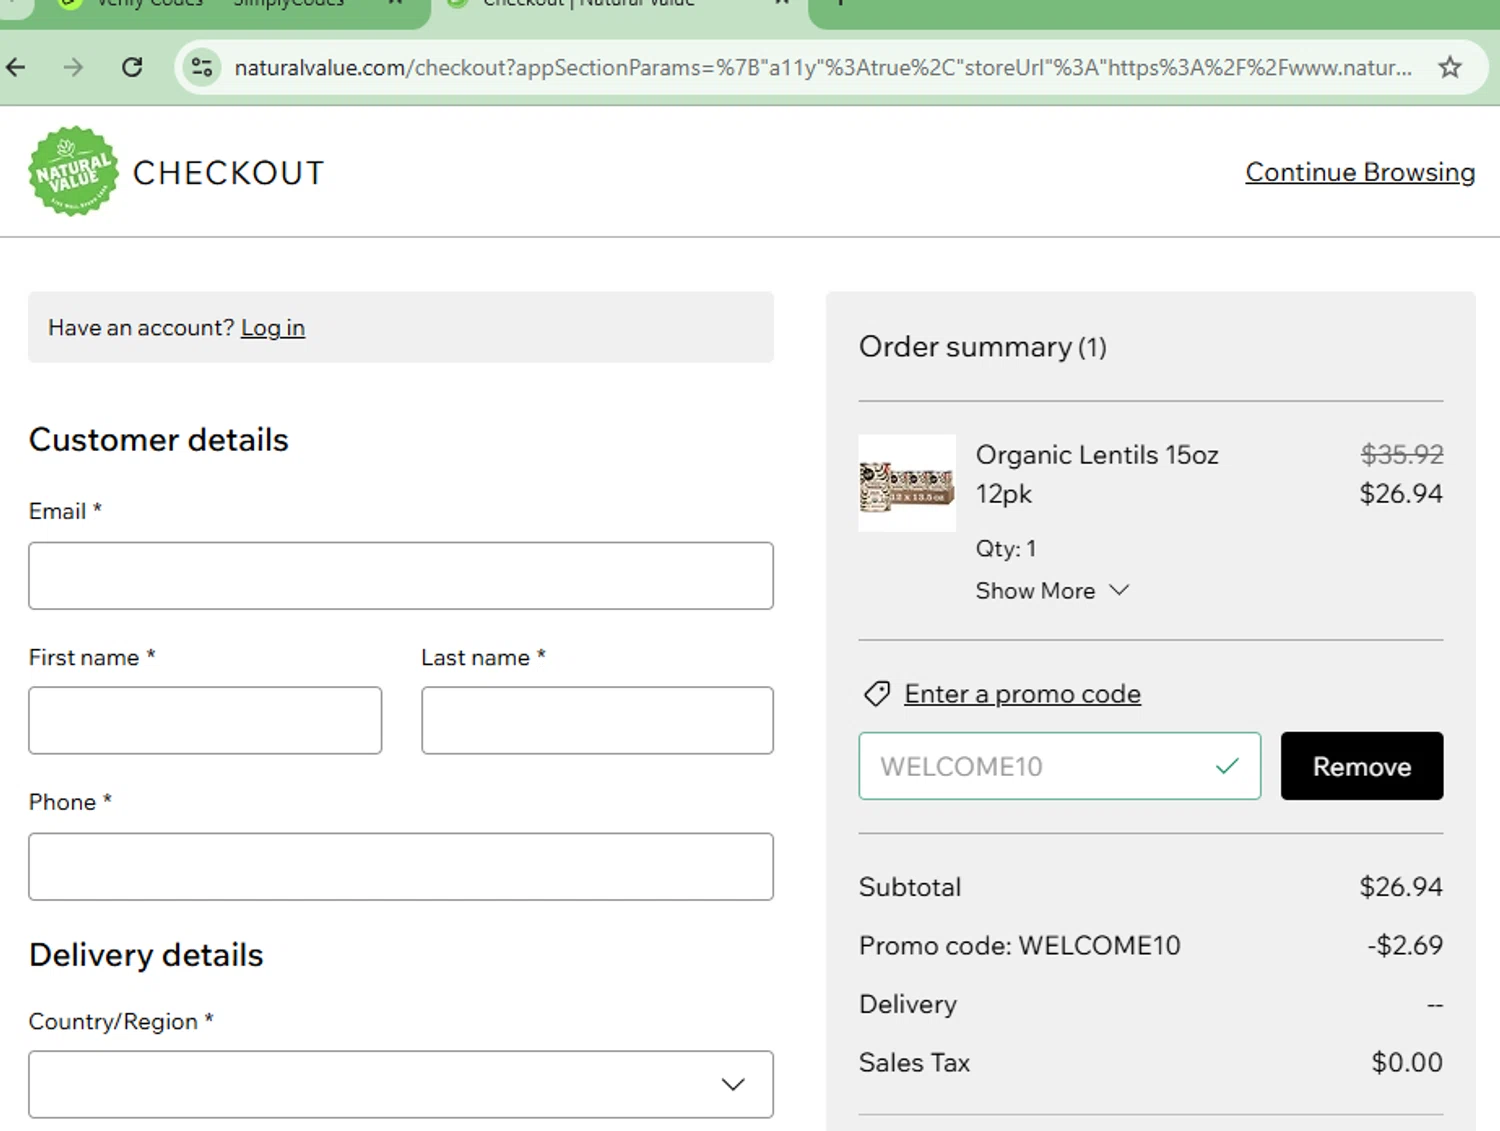Image resolution: width=1500 pixels, height=1131 pixels.
Task: Remove the applied promo code
Action: pyautogui.click(x=1362, y=766)
